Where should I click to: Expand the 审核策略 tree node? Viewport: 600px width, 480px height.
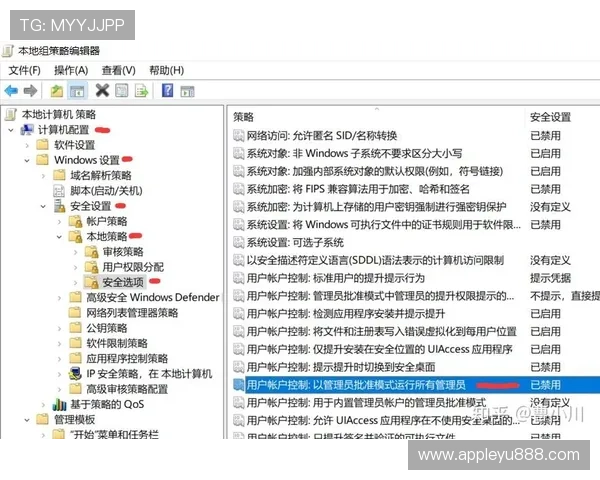click(75, 252)
